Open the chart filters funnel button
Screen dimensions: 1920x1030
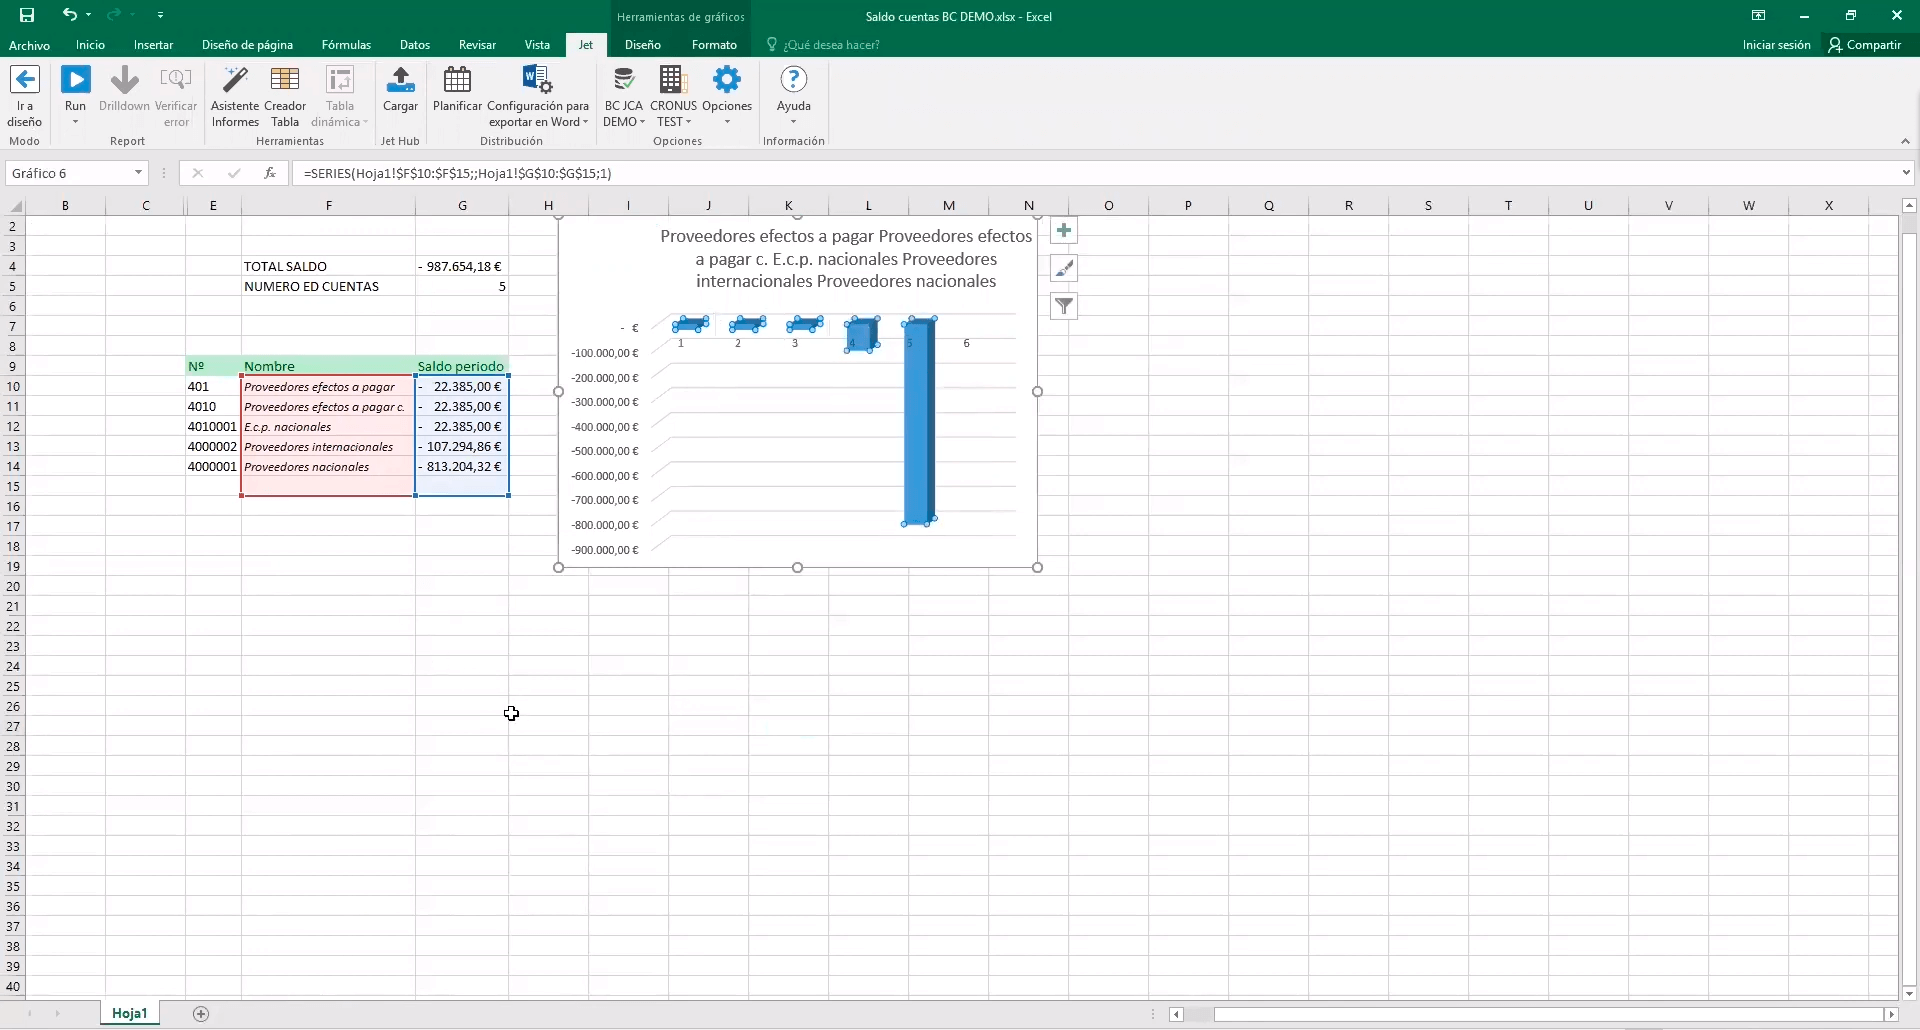click(1064, 306)
